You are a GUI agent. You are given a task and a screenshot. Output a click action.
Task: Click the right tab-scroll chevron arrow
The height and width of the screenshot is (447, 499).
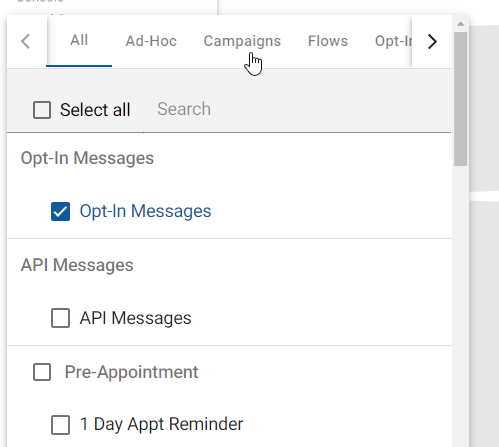coord(432,41)
